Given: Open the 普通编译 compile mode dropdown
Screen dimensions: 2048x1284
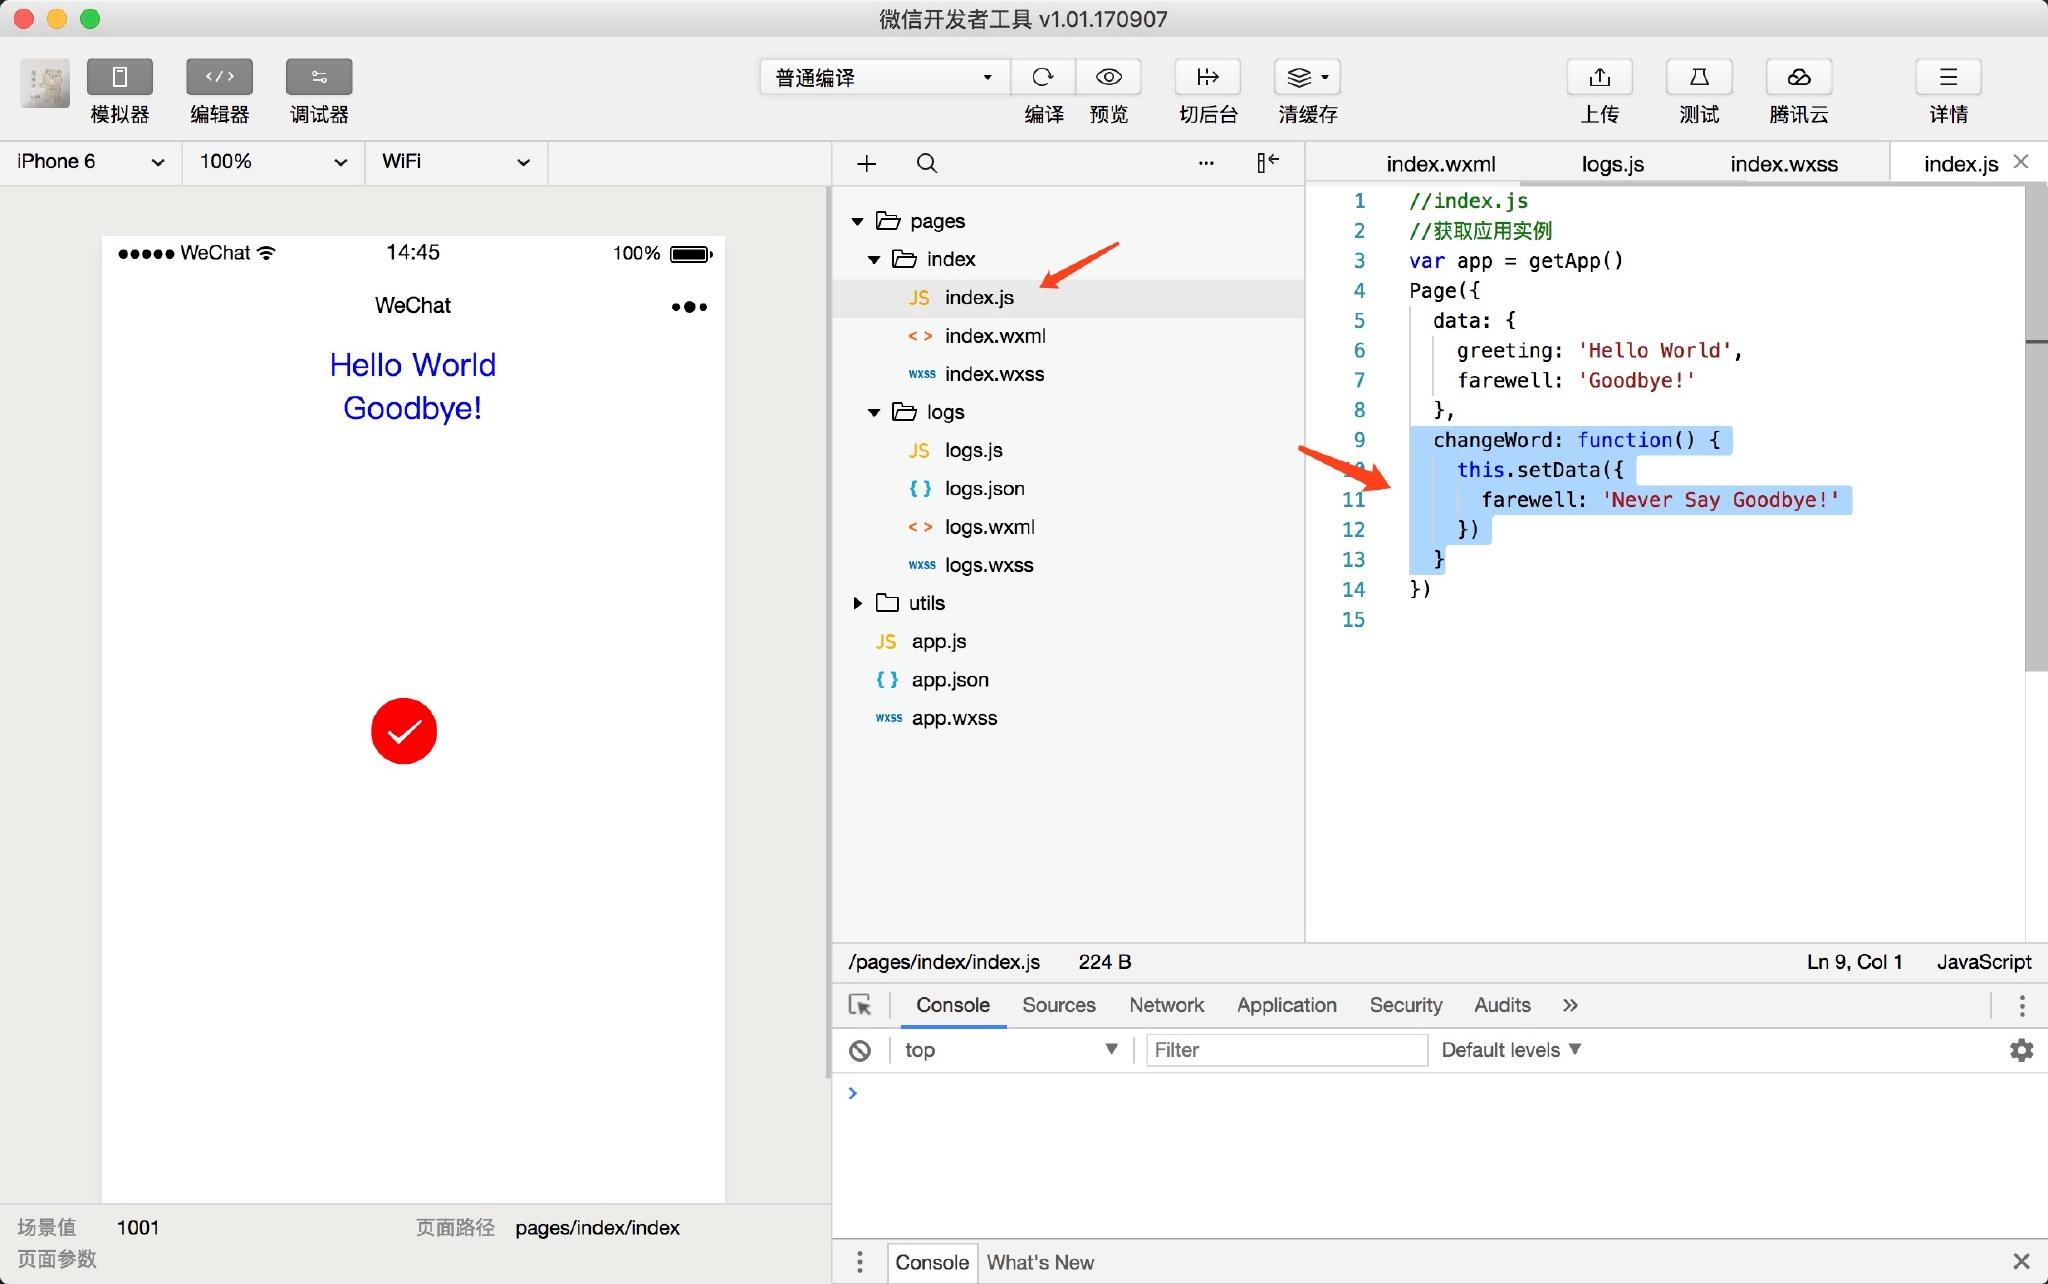Looking at the screenshot, I should coord(884,77).
